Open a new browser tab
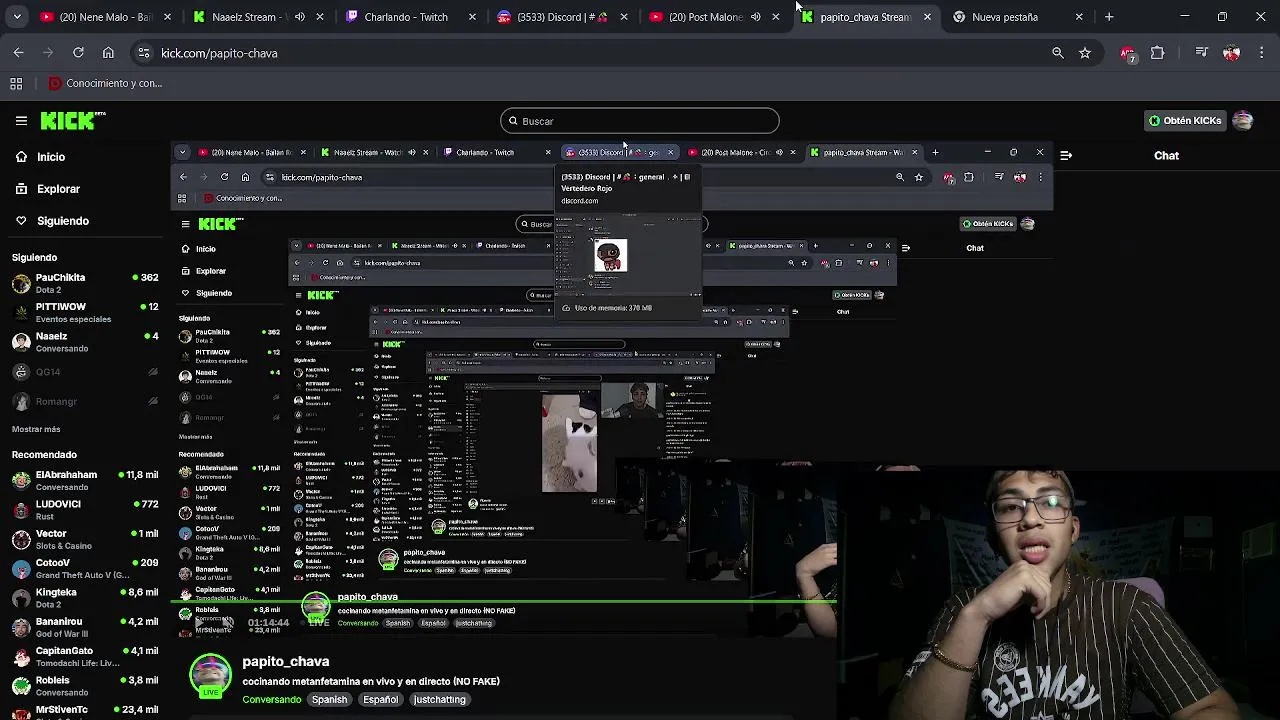 1109,17
